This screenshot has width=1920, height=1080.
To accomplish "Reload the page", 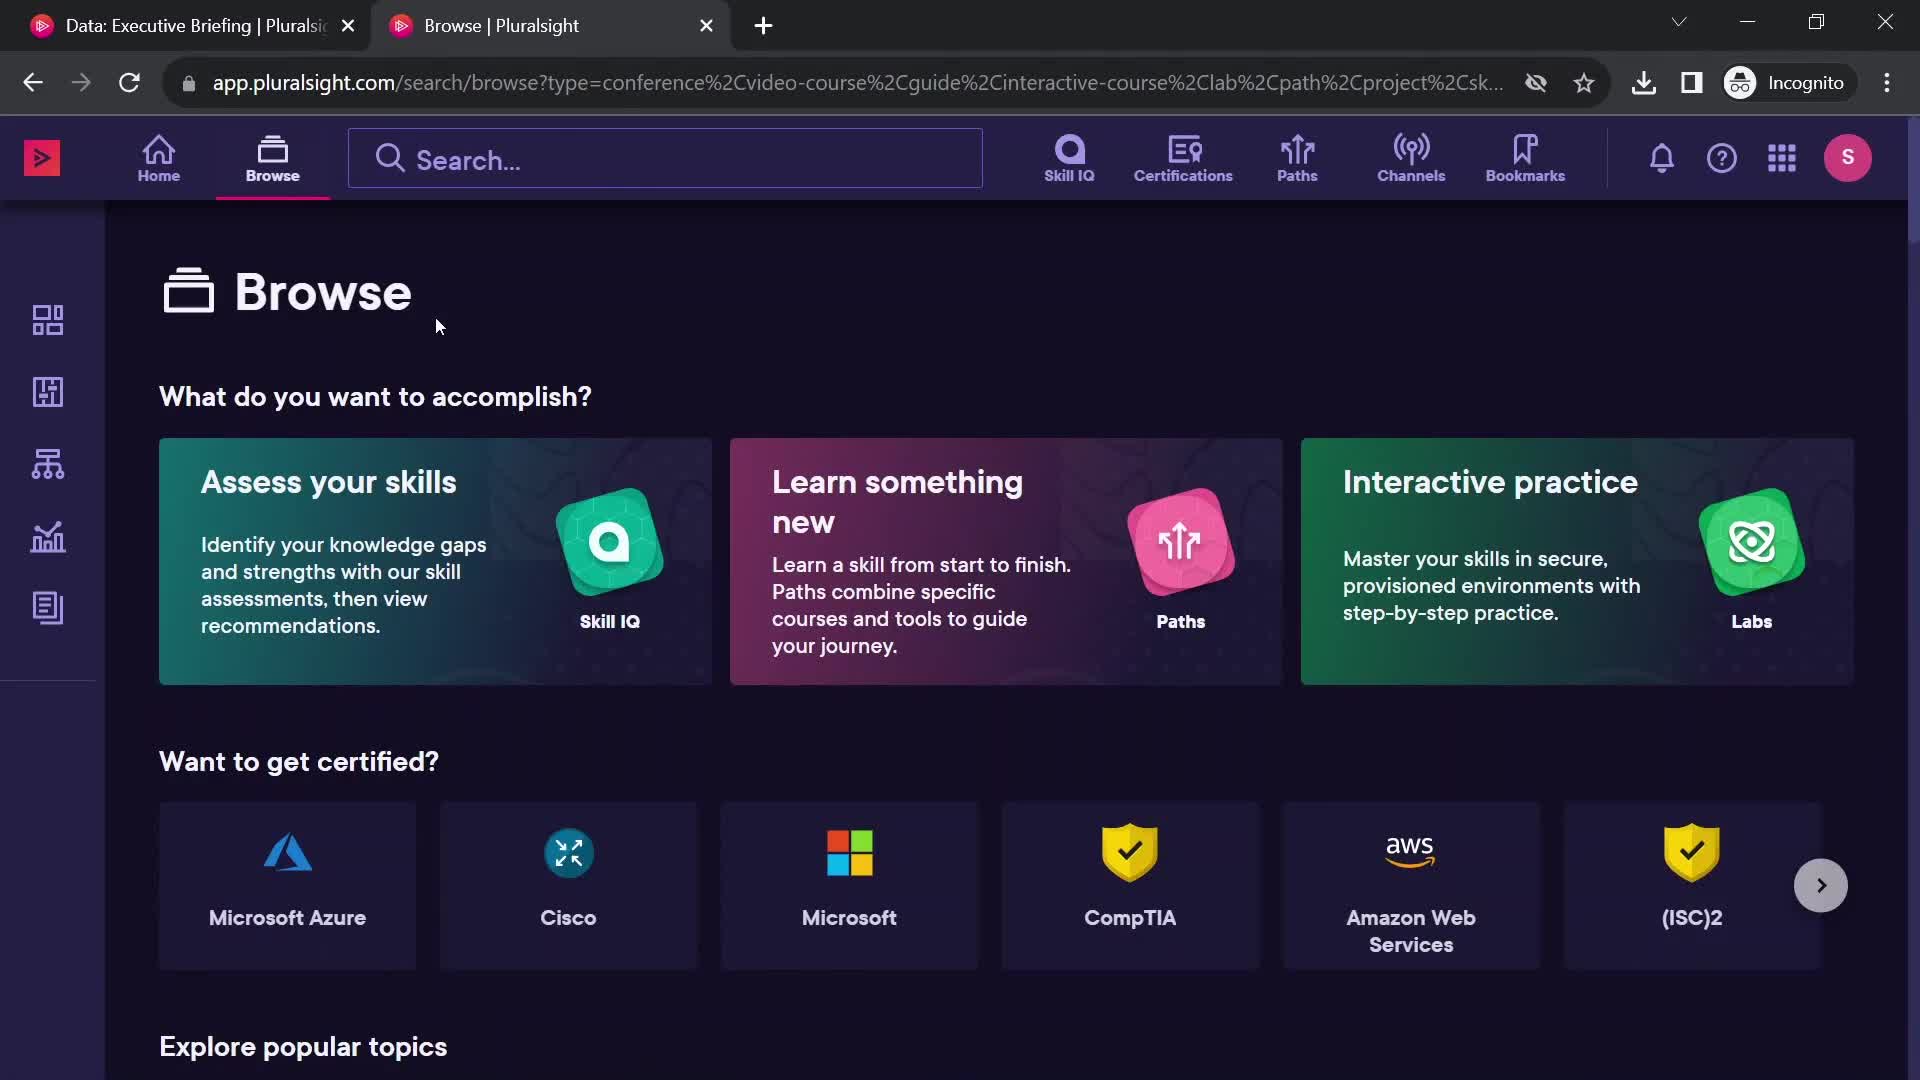I will [129, 83].
